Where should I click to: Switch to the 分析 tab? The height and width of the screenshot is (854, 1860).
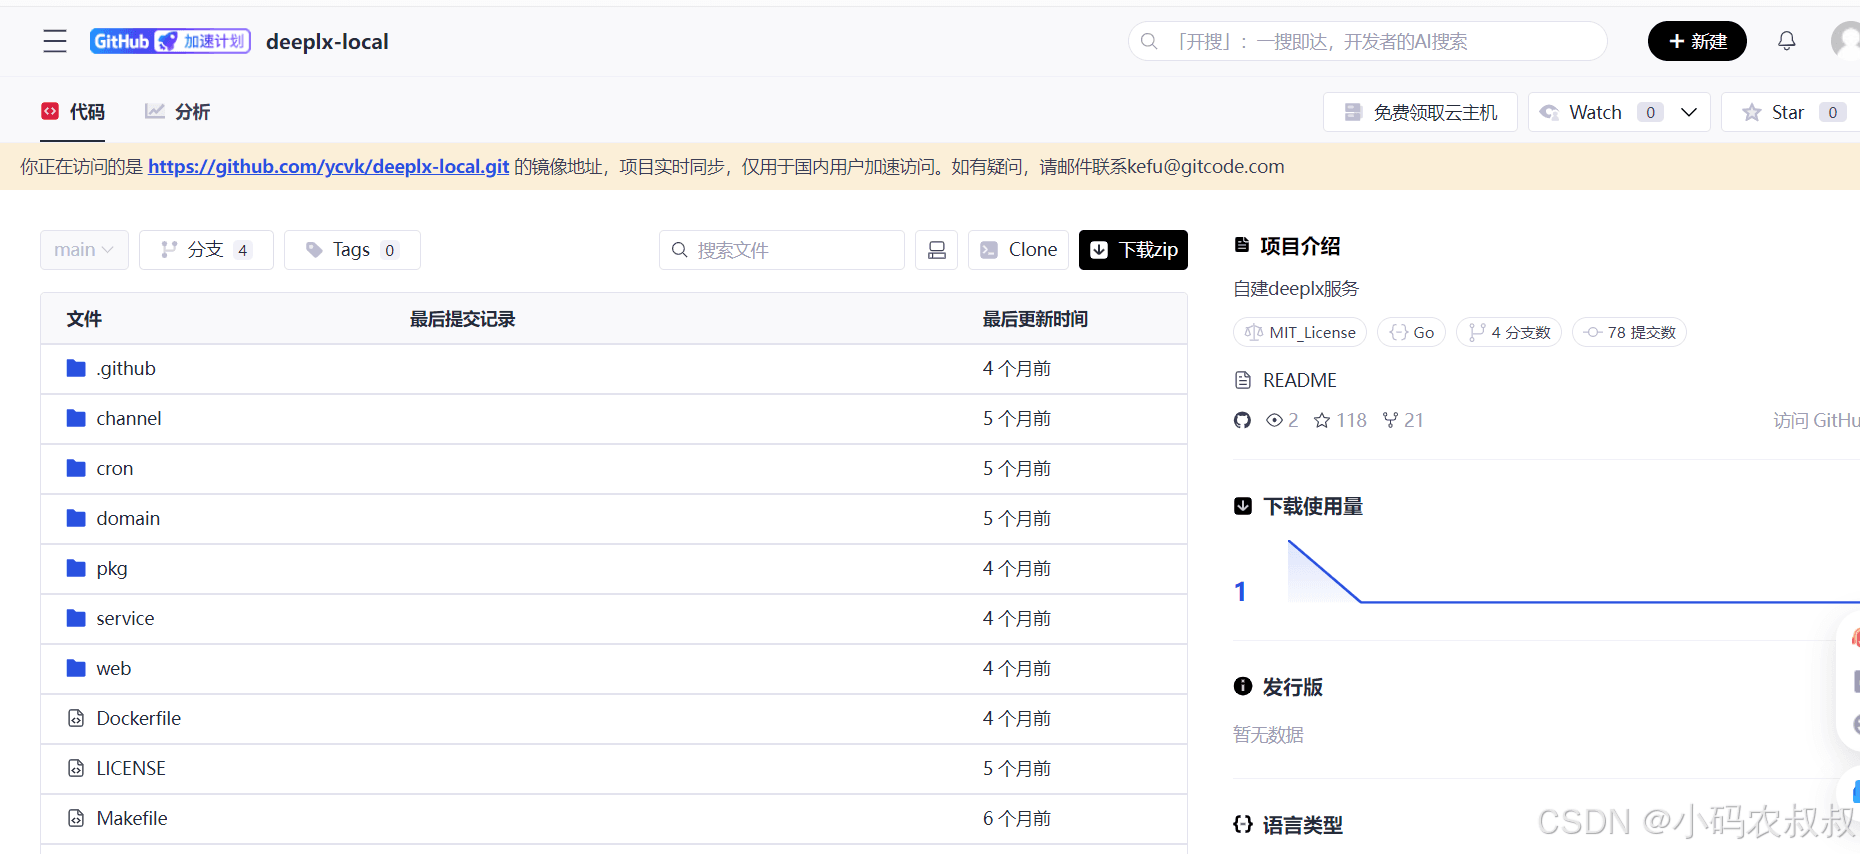pos(178,112)
